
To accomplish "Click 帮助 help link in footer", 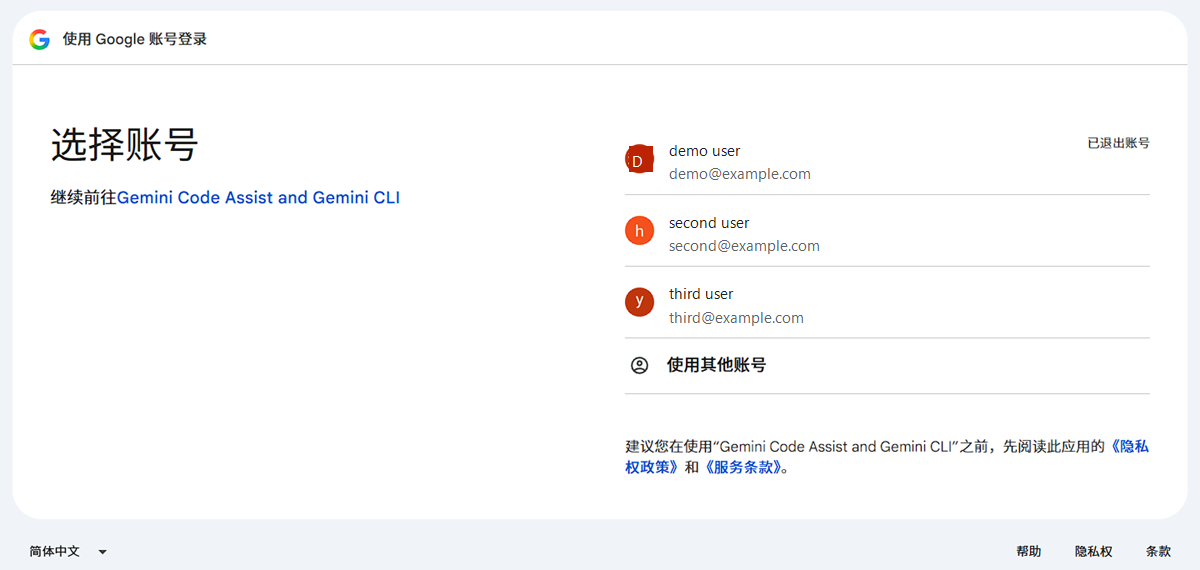I will click(x=1028, y=552).
